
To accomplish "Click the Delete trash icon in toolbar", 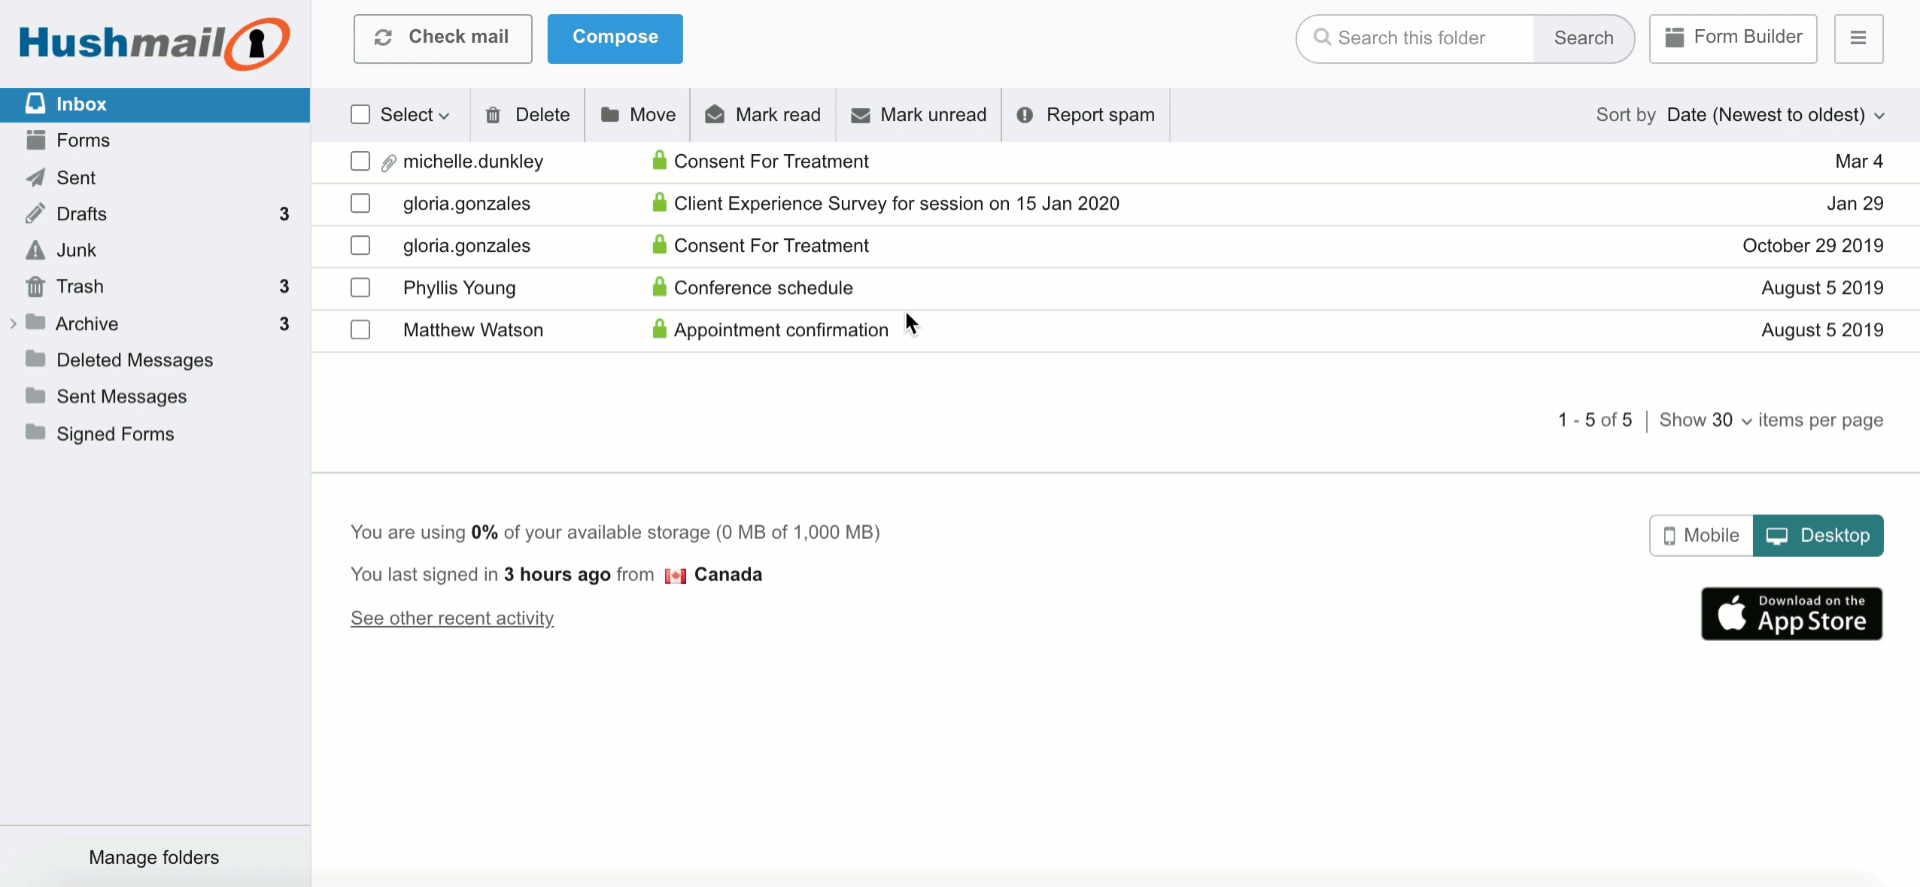I will pos(493,115).
